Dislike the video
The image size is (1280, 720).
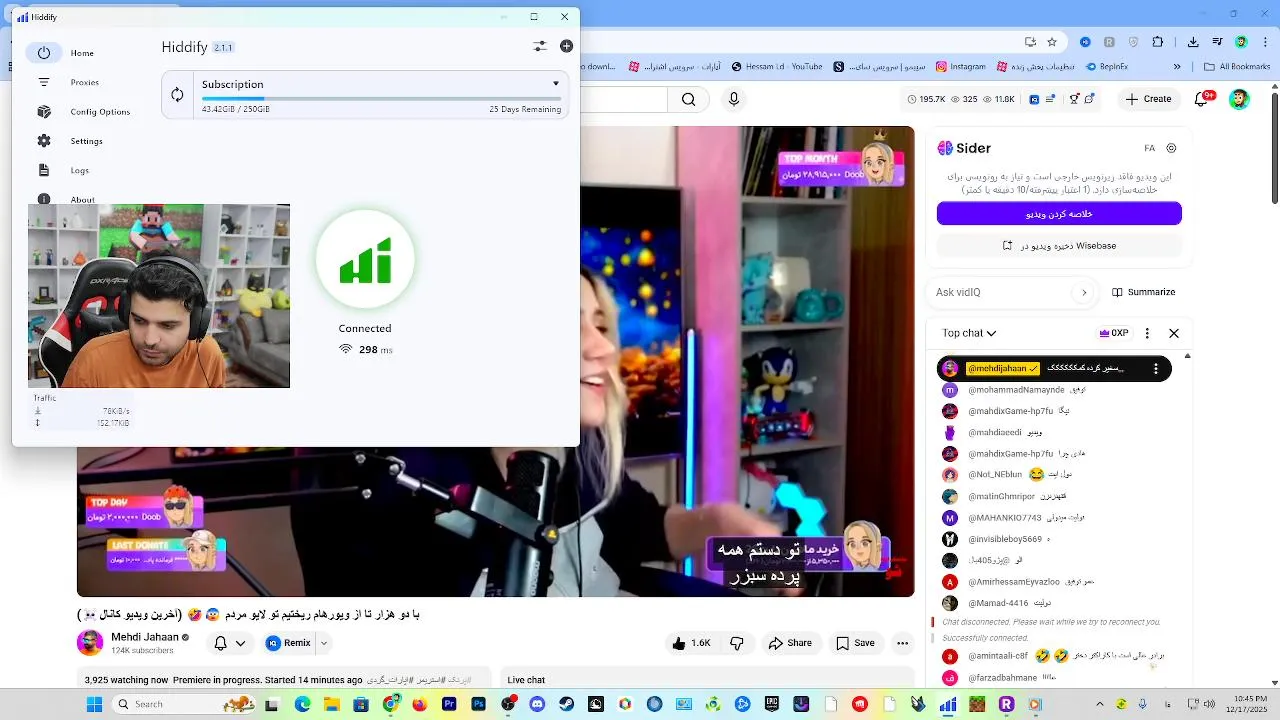(737, 643)
